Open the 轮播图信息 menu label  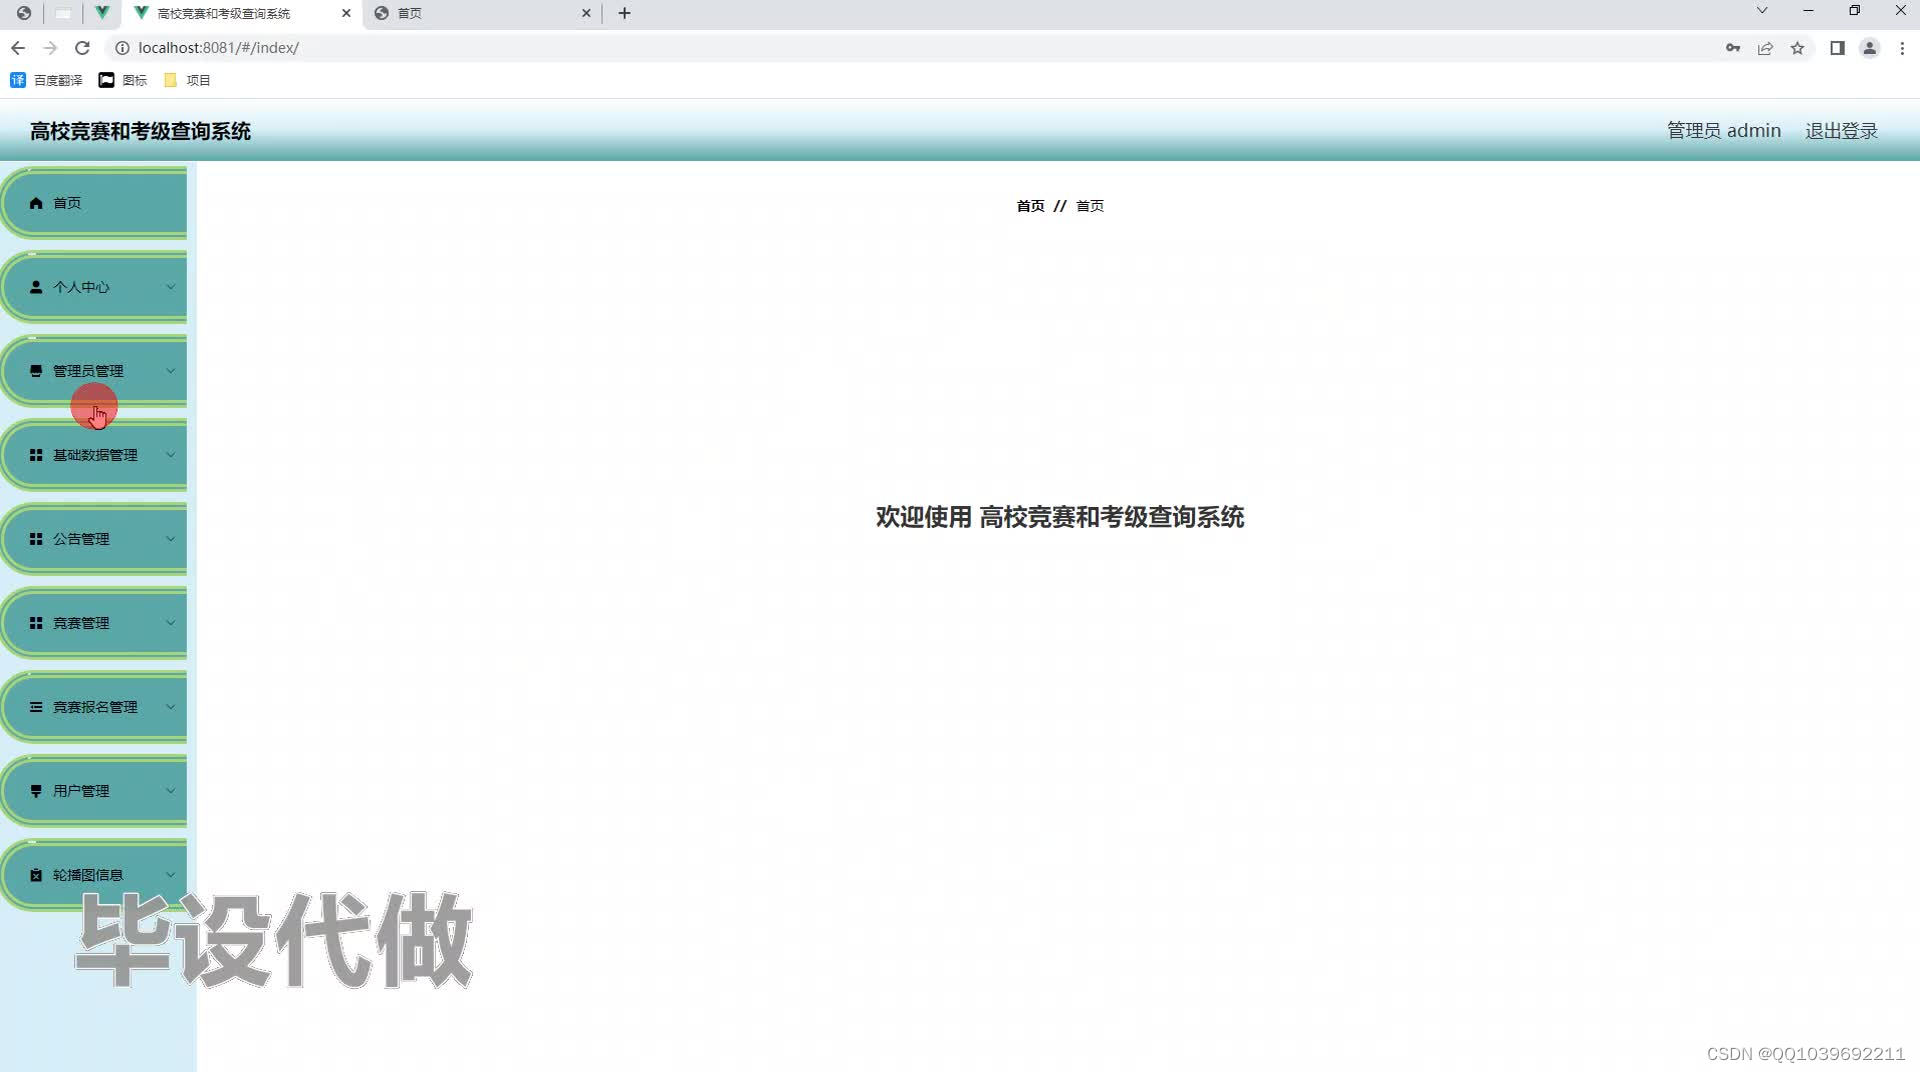[x=88, y=875]
